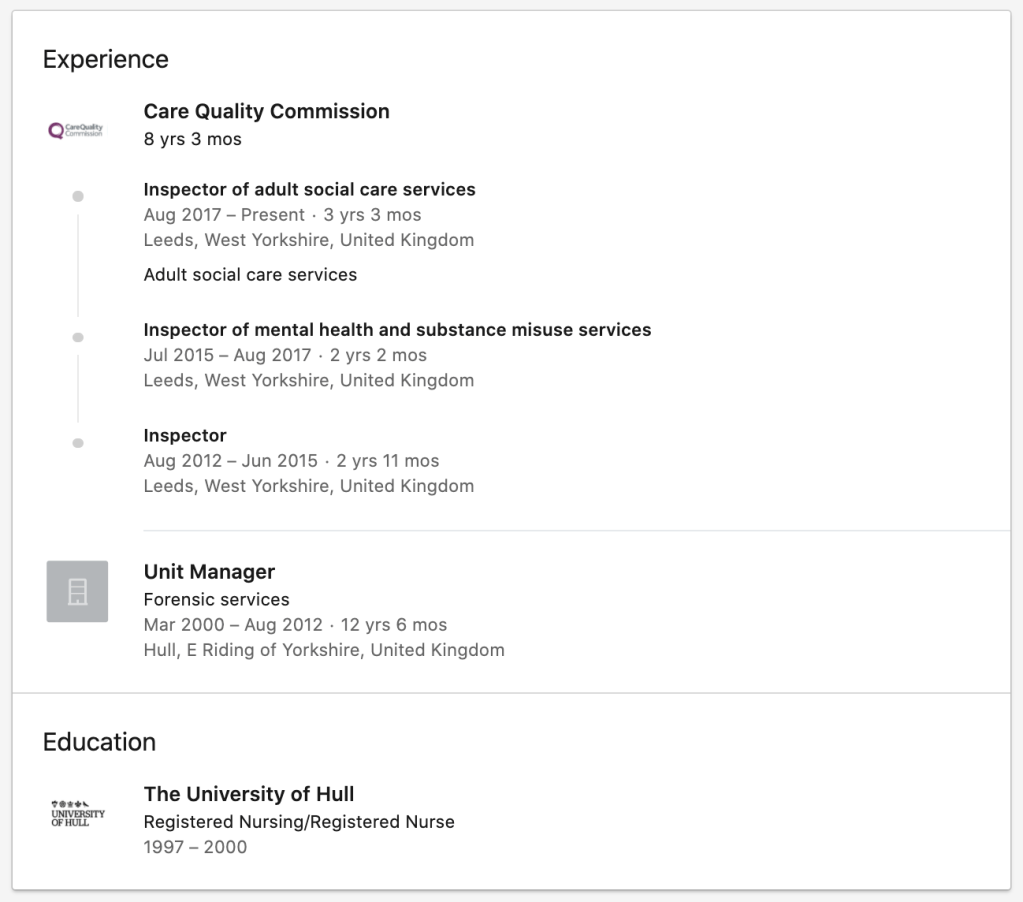The width and height of the screenshot is (1023, 902).
Task: Click the Experience section heading
Action: point(105,59)
